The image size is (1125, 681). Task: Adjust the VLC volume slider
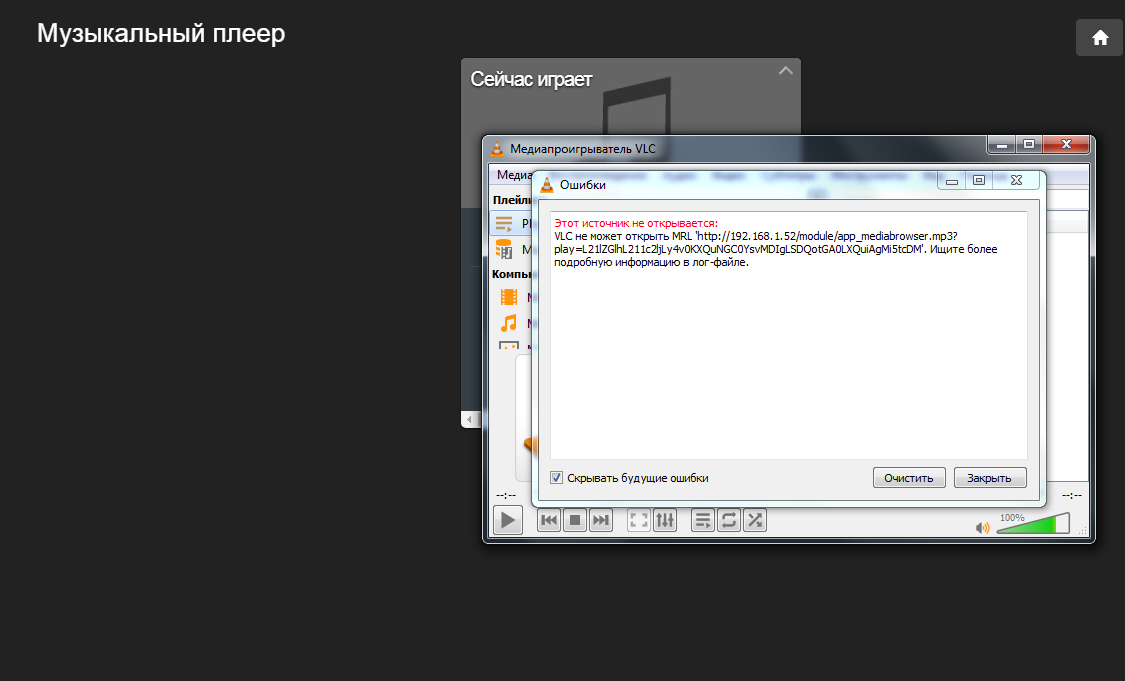click(x=1033, y=524)
